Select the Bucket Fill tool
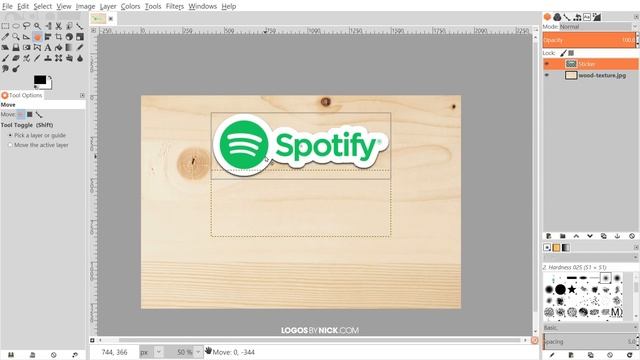 58,47
